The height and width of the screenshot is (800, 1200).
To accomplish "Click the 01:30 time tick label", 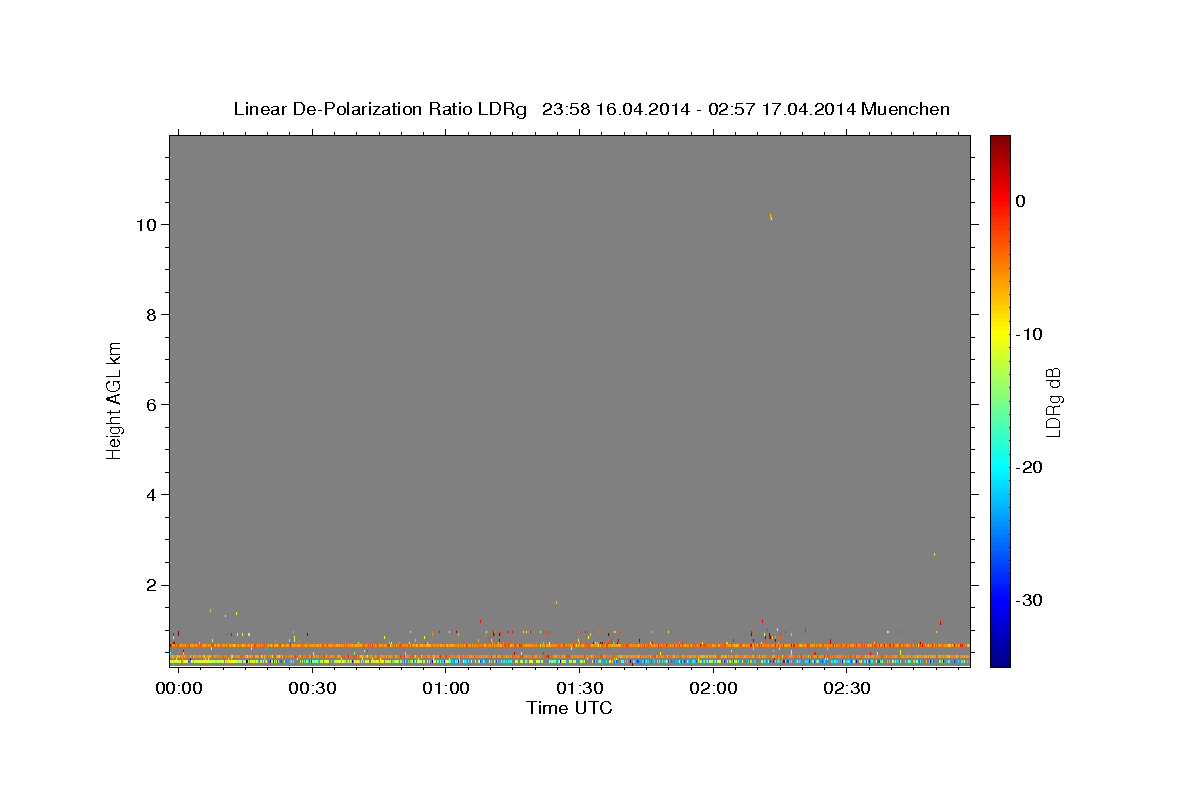I will click(x=579, y=688).
